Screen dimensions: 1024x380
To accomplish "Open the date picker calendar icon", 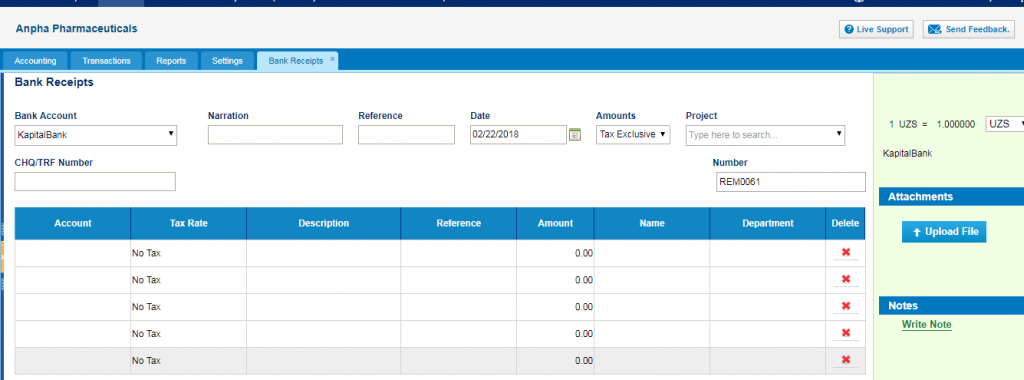I will pyautogui.click(x=575, y=135).
